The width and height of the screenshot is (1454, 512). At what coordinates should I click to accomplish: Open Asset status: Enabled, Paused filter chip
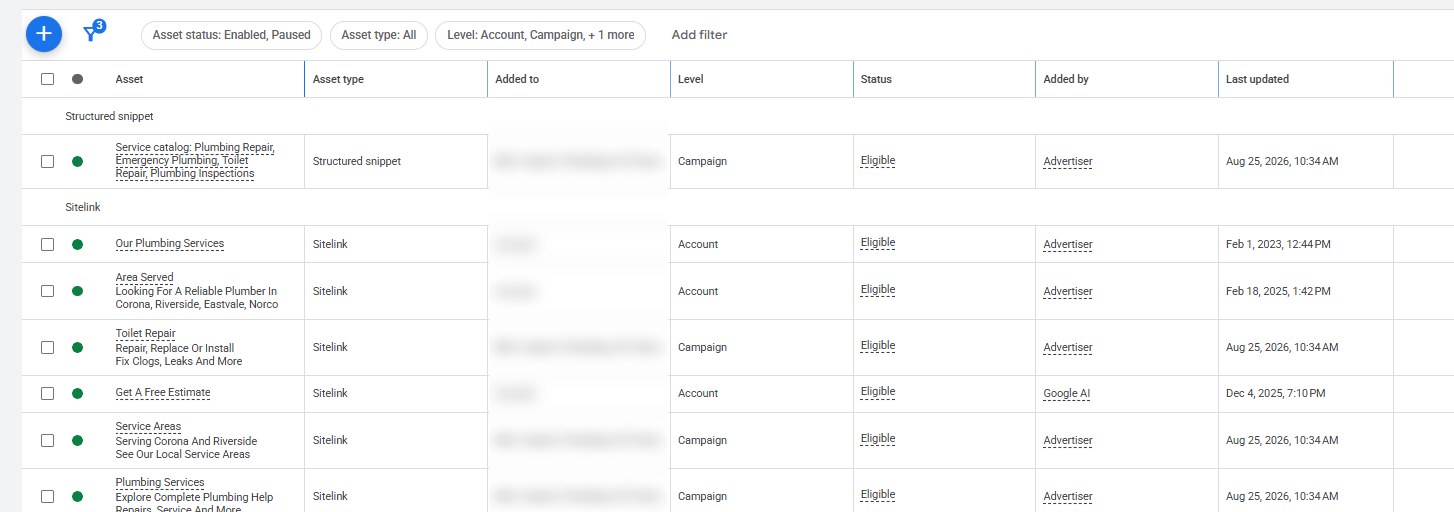pyautogui.click(x=231, y=35)
